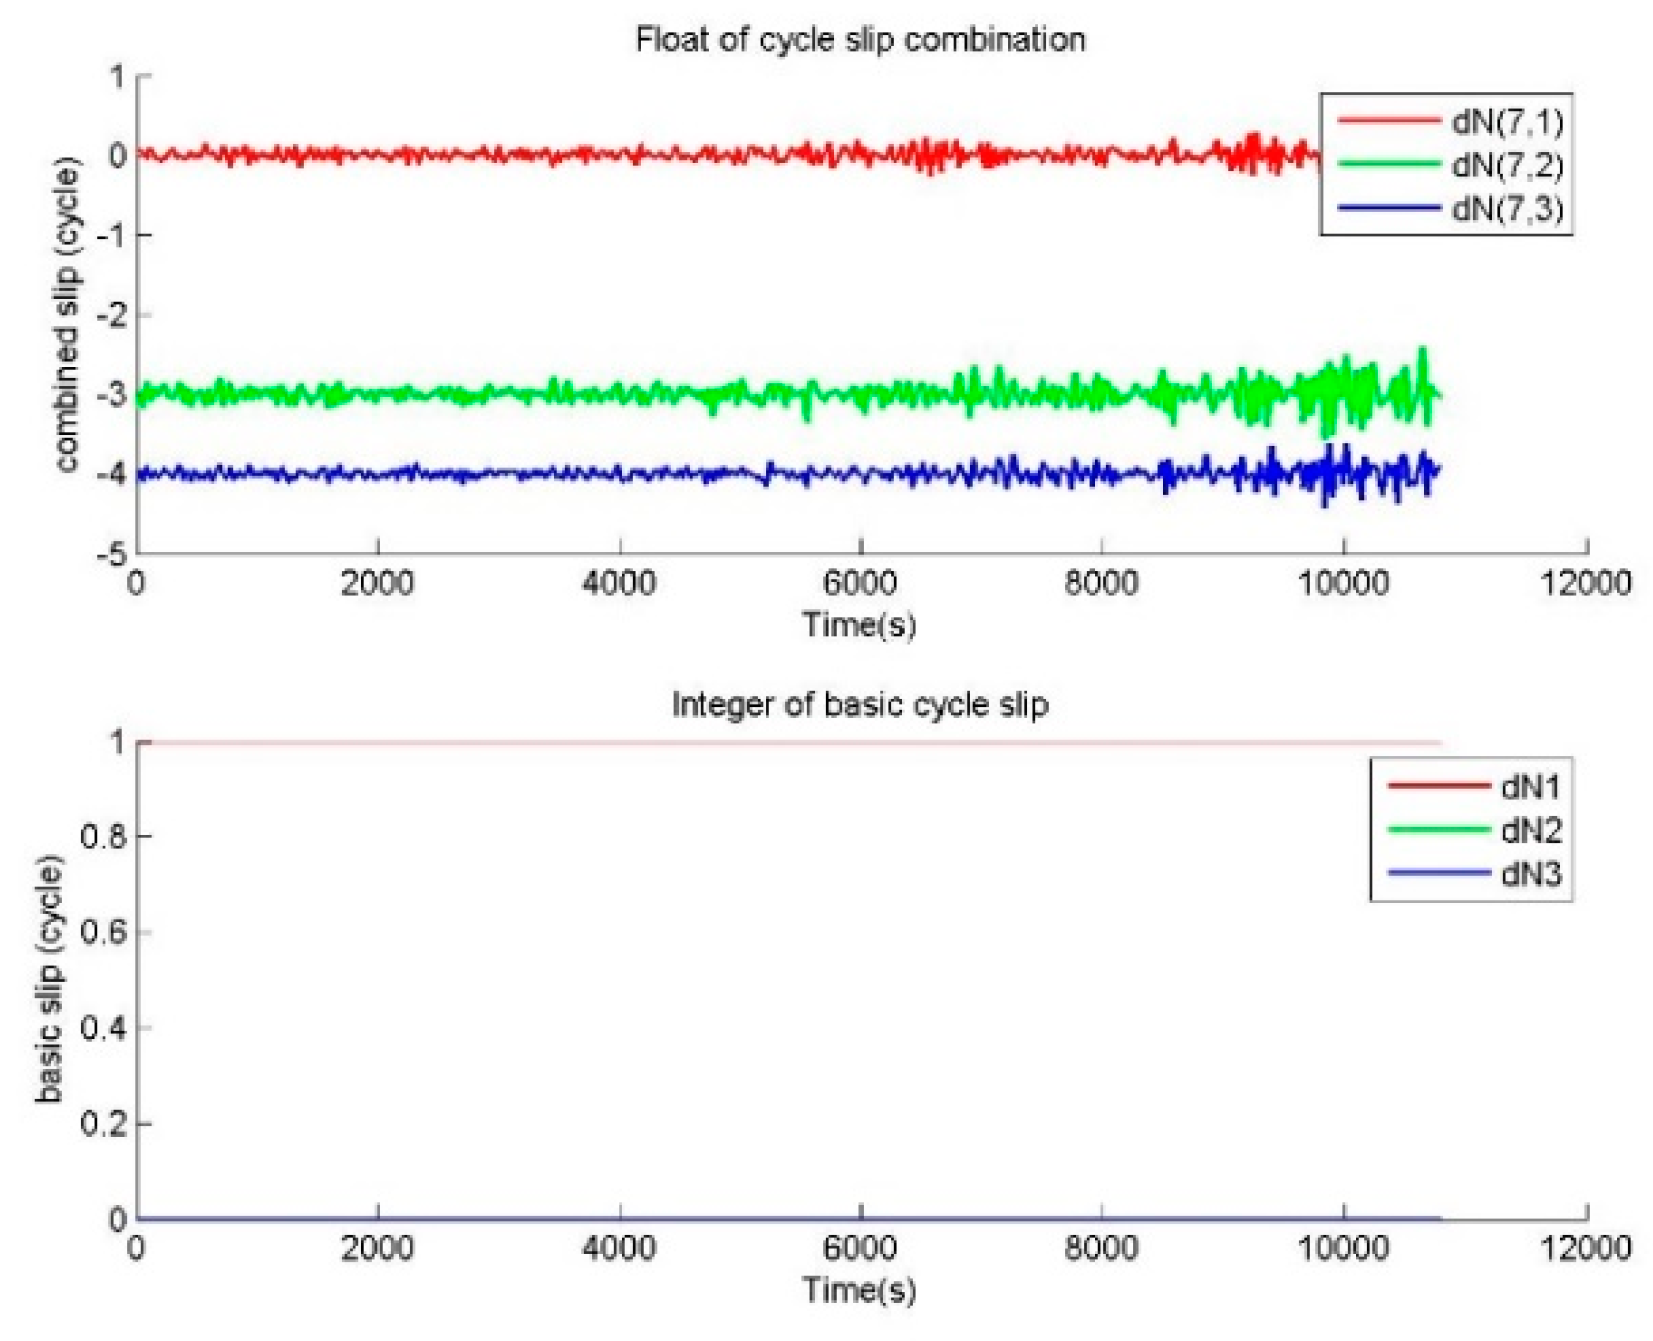Image resolution: width=1653 pixels, height=1341 pixels.
Task: Click the 'basic slip (cycle)' y-axis label
Action: tap(49, 980)
